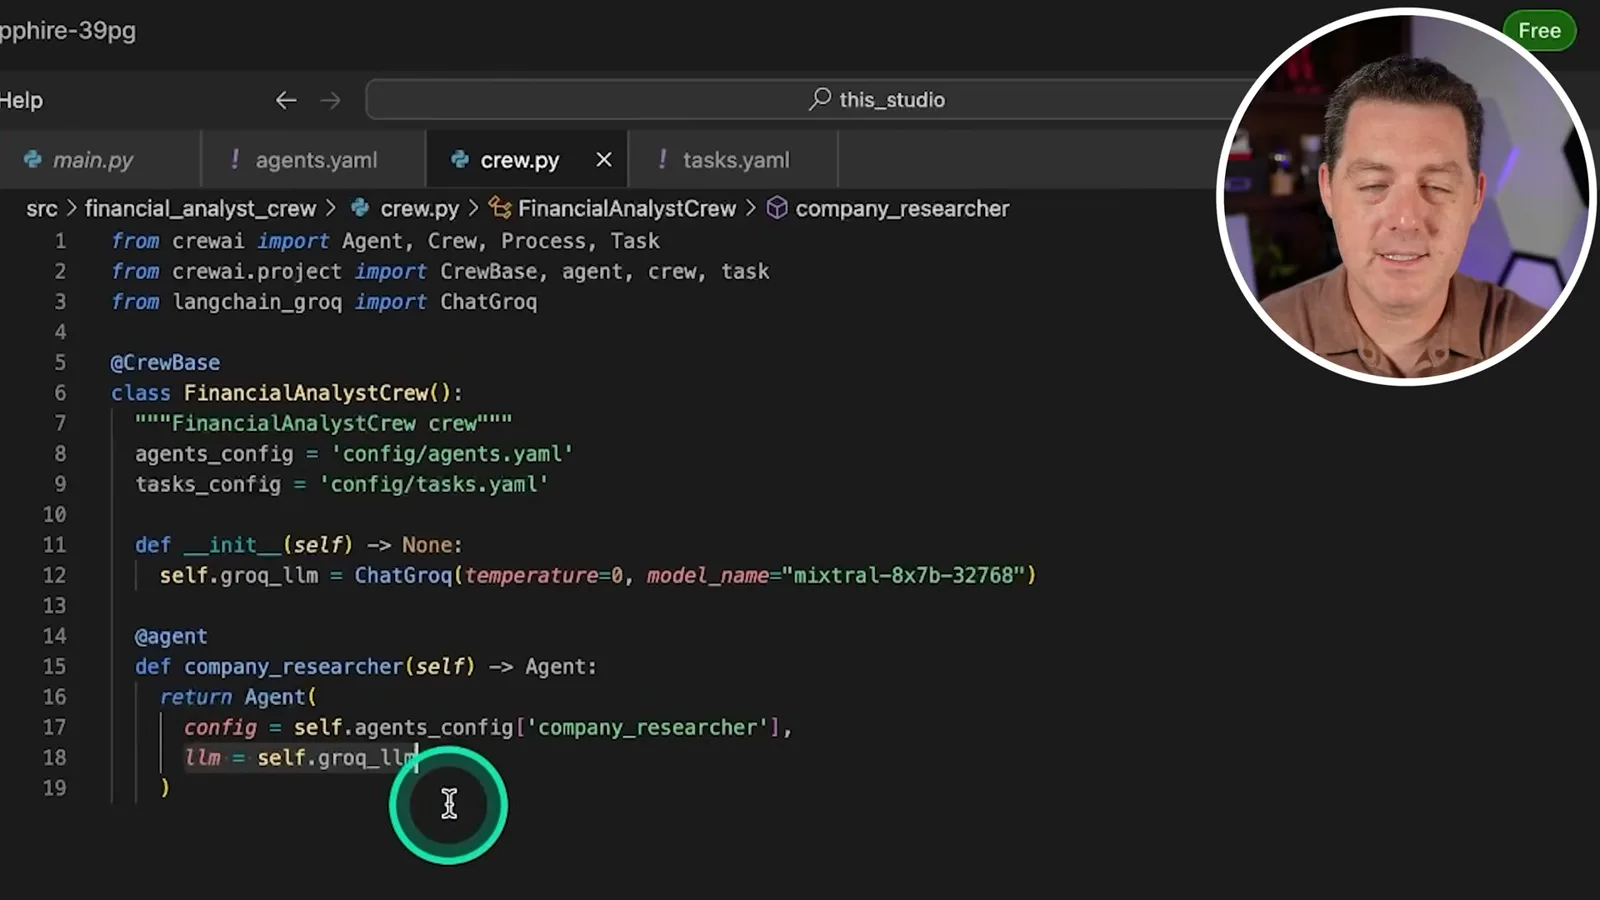1600x900 pixels.
Task: Click 'CrewBase' in the second import line
Action: pos(489,271)
